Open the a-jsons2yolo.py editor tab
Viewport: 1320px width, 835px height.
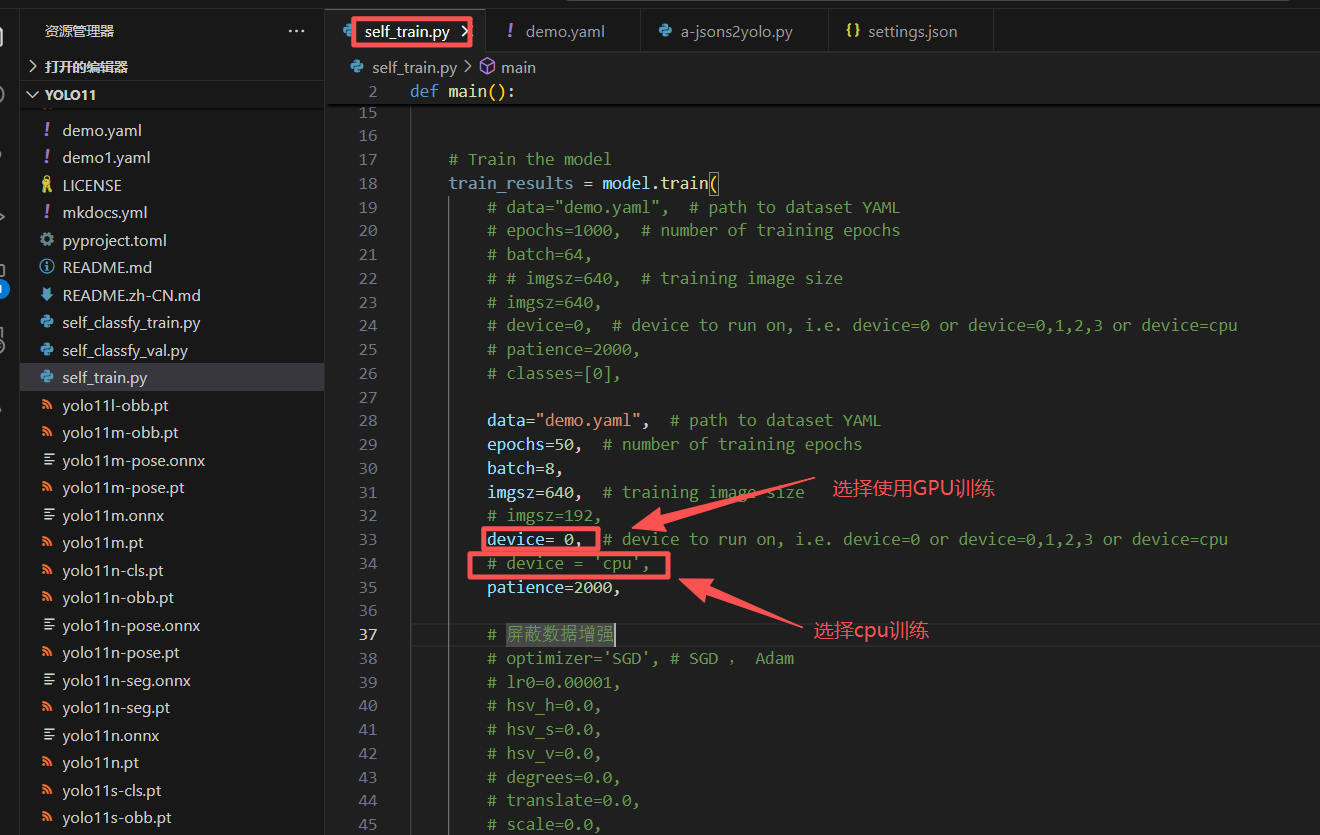pos(736,31)
